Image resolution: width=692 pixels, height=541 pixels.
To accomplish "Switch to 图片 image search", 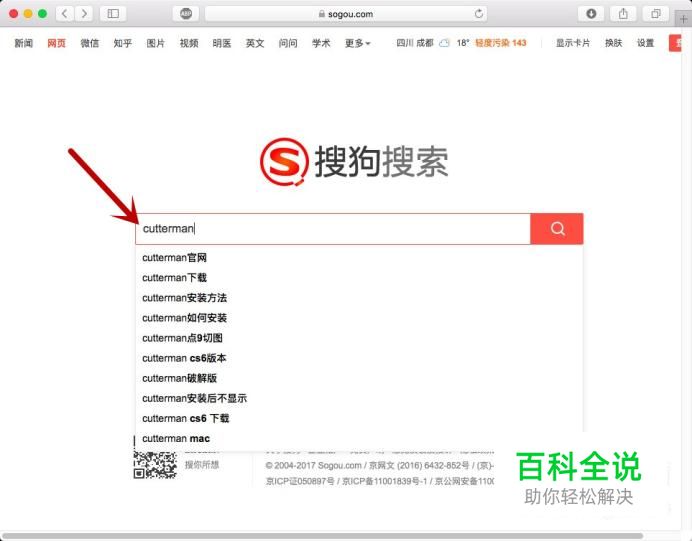I will [x=156, y=43].
